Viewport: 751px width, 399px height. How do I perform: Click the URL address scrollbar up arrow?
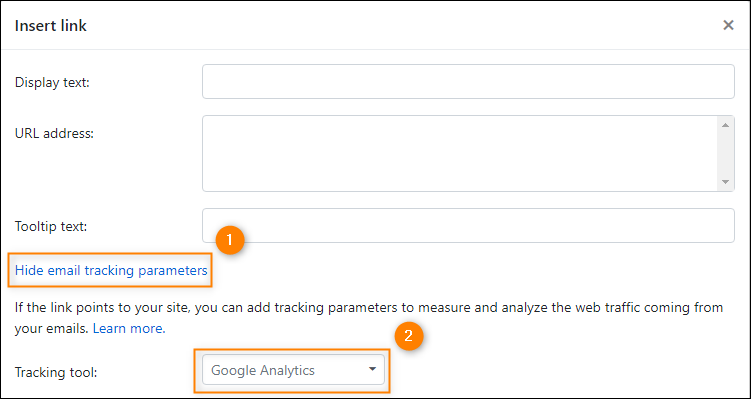coord(725,125)
